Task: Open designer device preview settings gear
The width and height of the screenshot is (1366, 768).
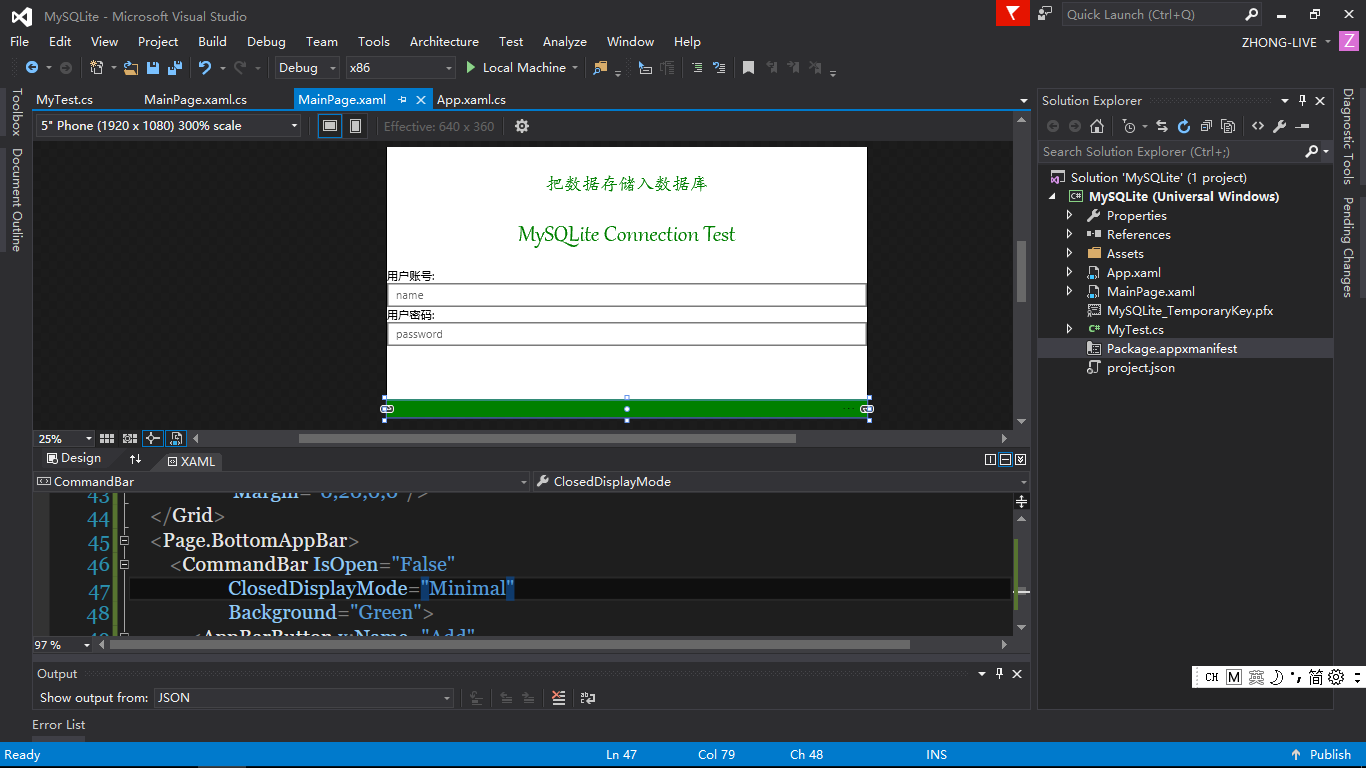Action: point(521,126)
